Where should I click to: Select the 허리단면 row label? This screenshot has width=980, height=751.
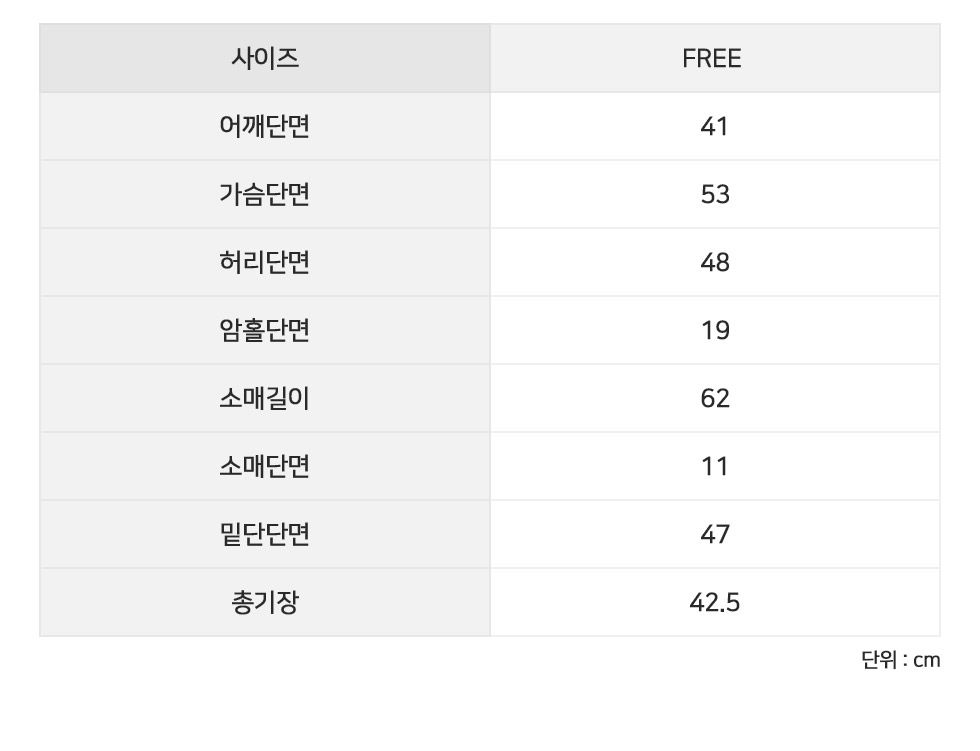click(264, 262)
